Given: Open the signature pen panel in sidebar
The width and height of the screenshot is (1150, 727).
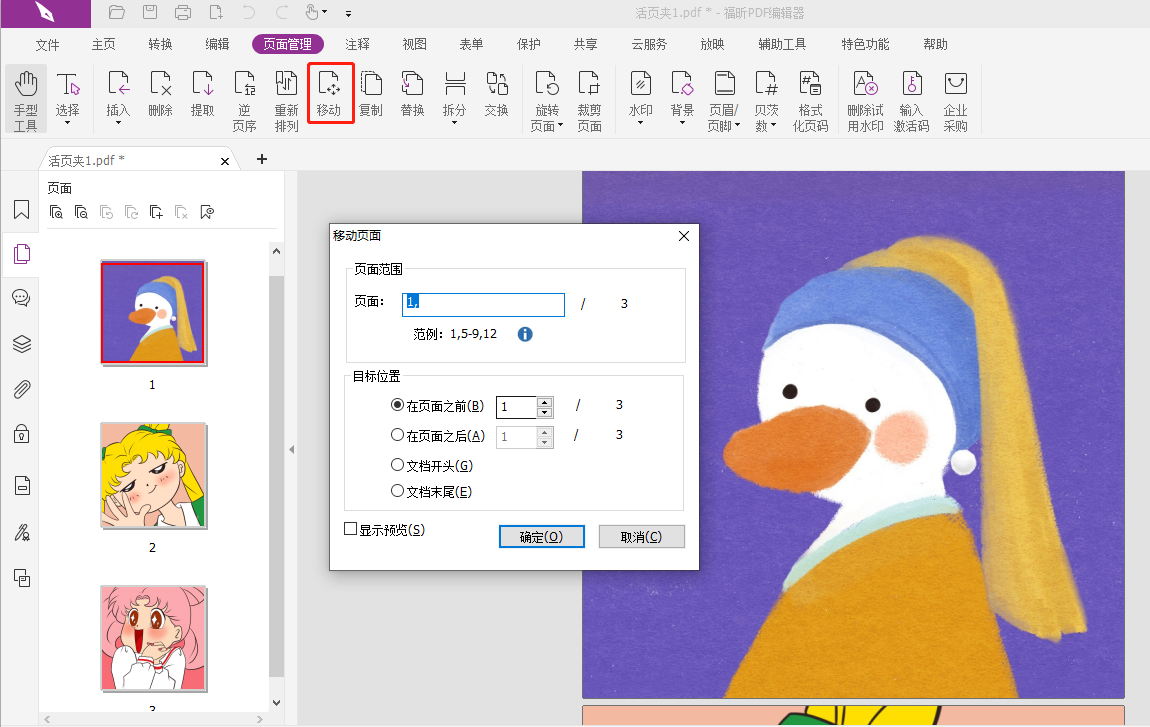Looking at the screenshot, I should (22, 532).
